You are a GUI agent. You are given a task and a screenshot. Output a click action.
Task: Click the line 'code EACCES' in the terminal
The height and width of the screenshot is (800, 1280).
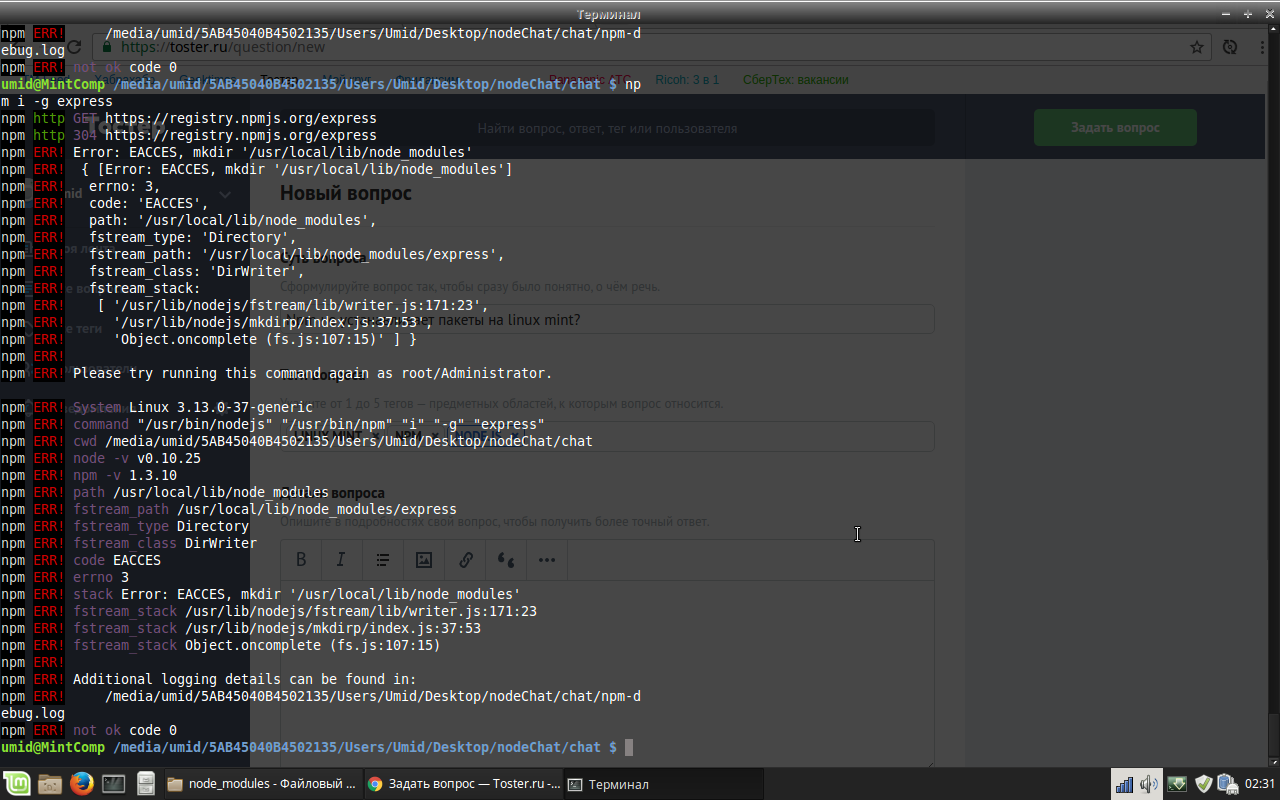[x=117, y=560]
